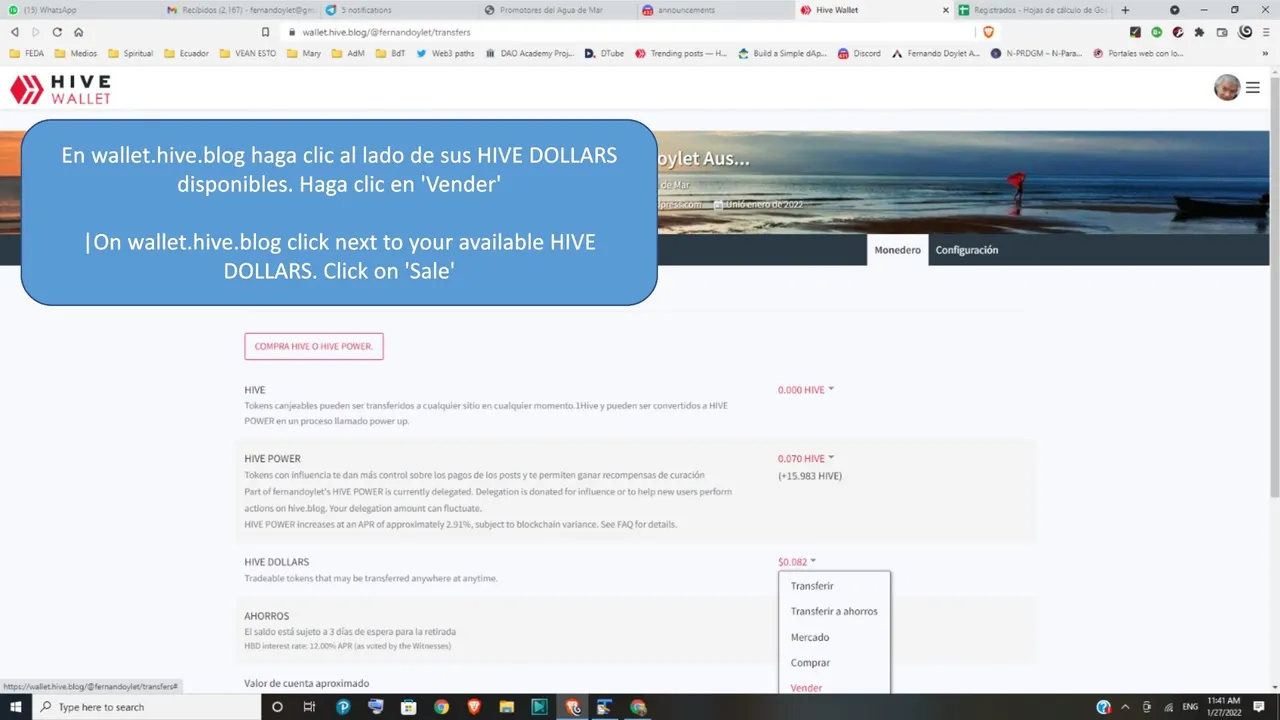Screen dimensions: 1280x720
Task: Open Cortana circle icon in the taskbar
Action: (x=277, y=707)
